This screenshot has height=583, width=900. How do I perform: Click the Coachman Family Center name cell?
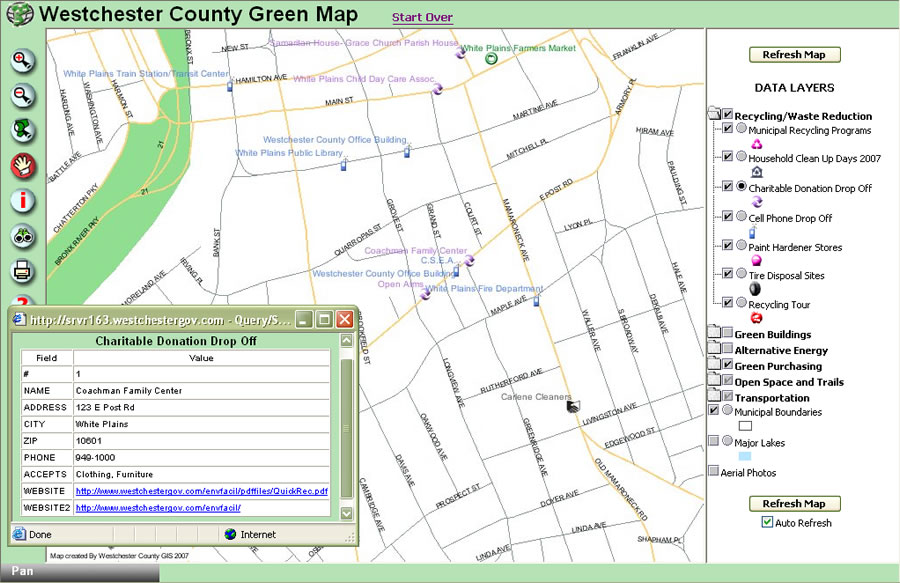click(201, 391)
